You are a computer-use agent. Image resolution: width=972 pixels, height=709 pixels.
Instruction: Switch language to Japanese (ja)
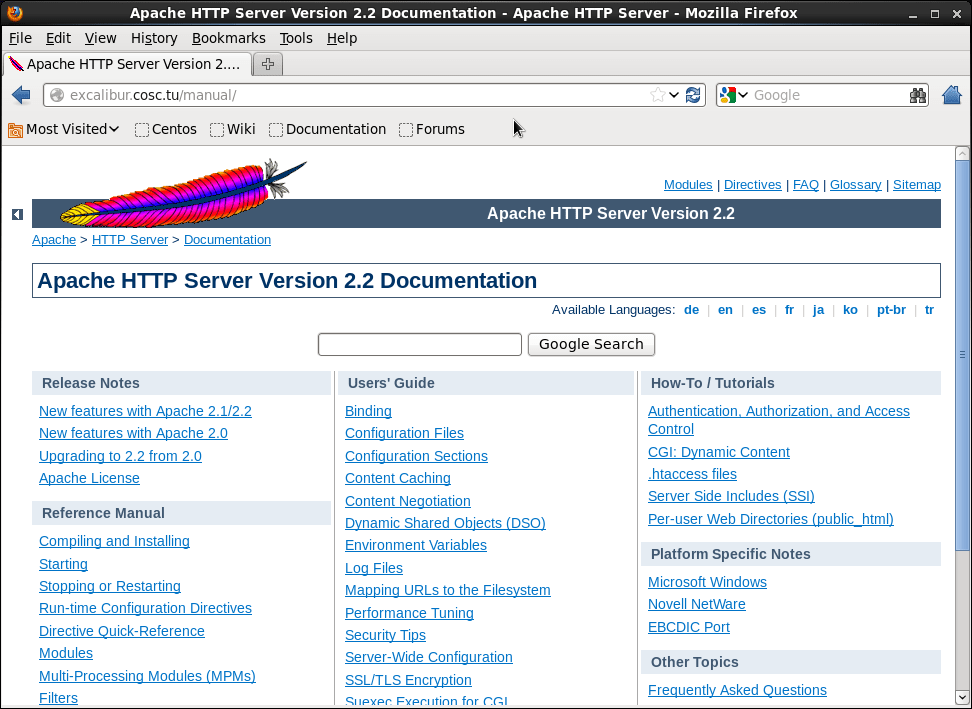(x=818, y=310)
